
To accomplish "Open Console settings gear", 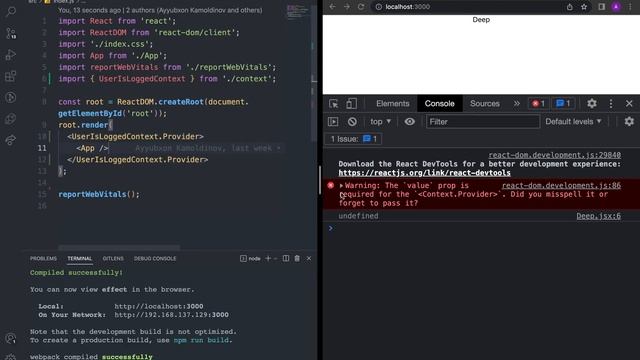I will coord(629,121).
